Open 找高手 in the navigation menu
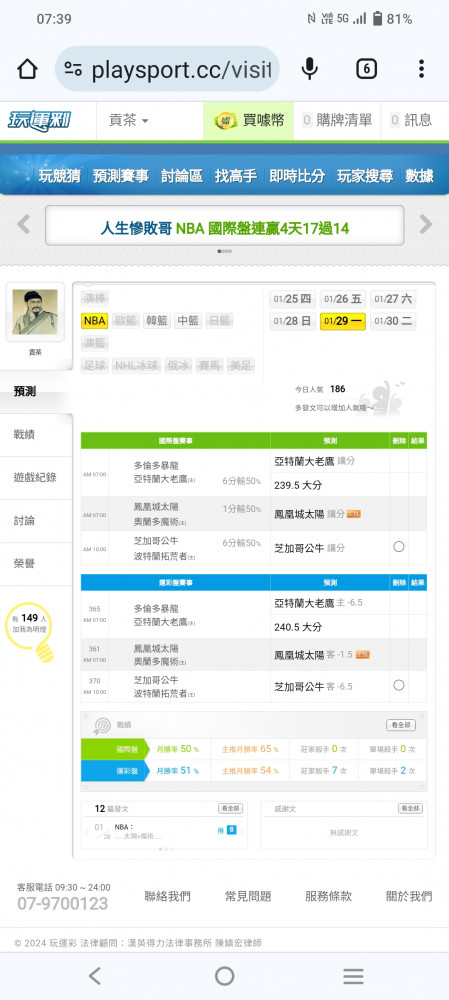This screenshot has width=449, height=1000. point(236,175)
